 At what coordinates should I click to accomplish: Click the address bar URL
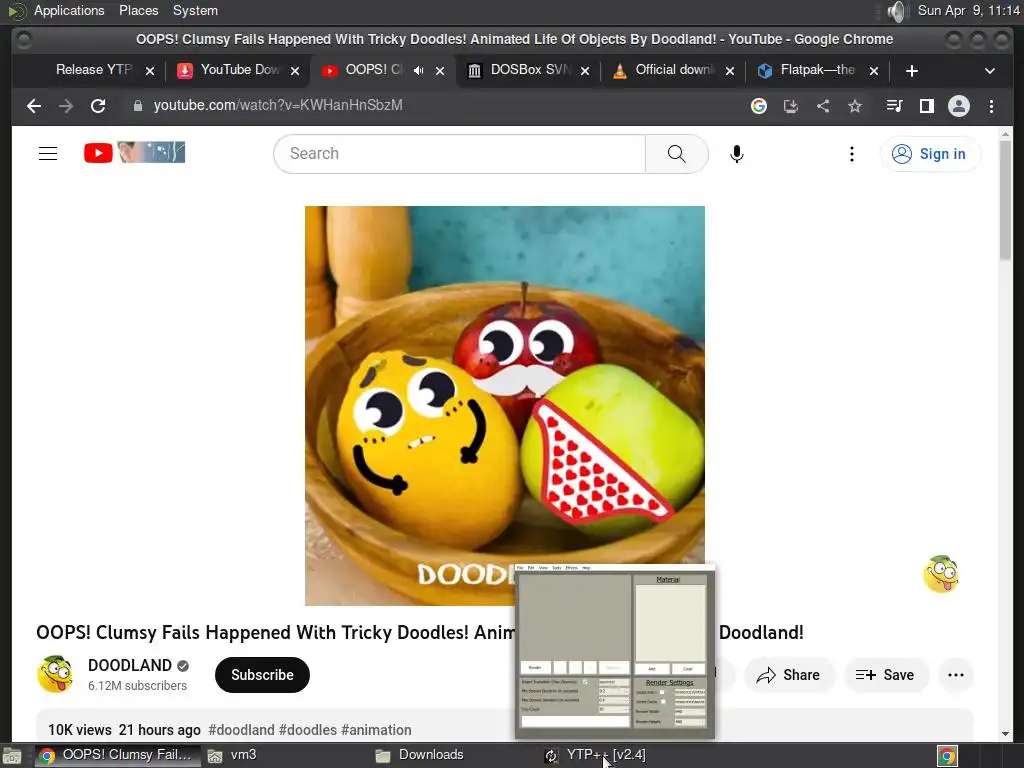click(278, 105)
